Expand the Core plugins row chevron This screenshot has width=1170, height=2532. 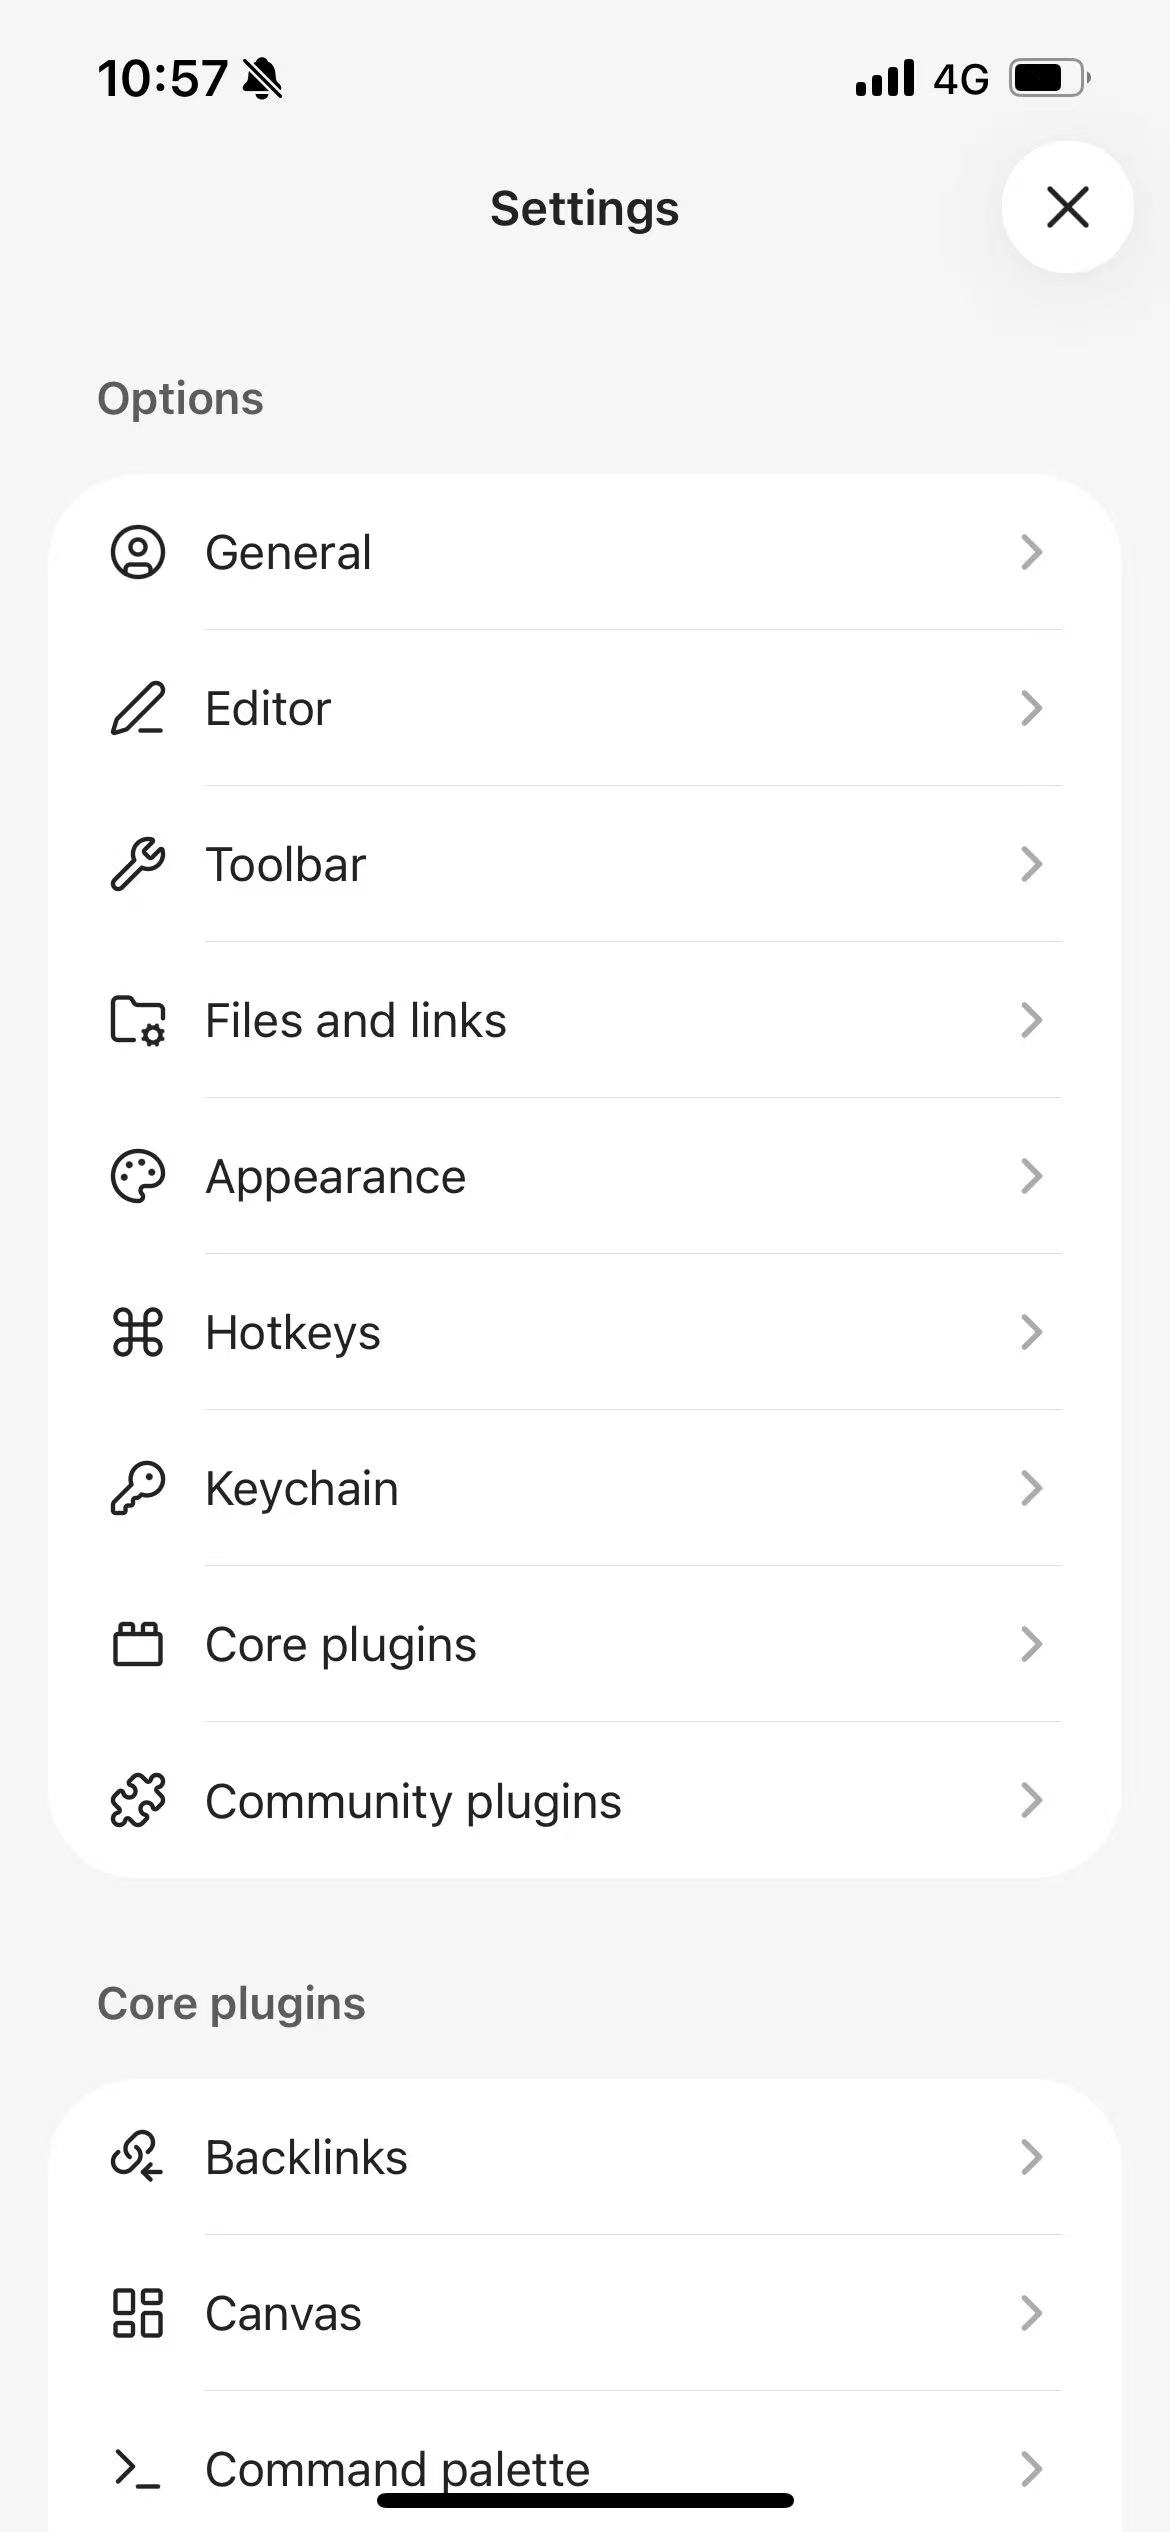[x=1031, y=1644]
